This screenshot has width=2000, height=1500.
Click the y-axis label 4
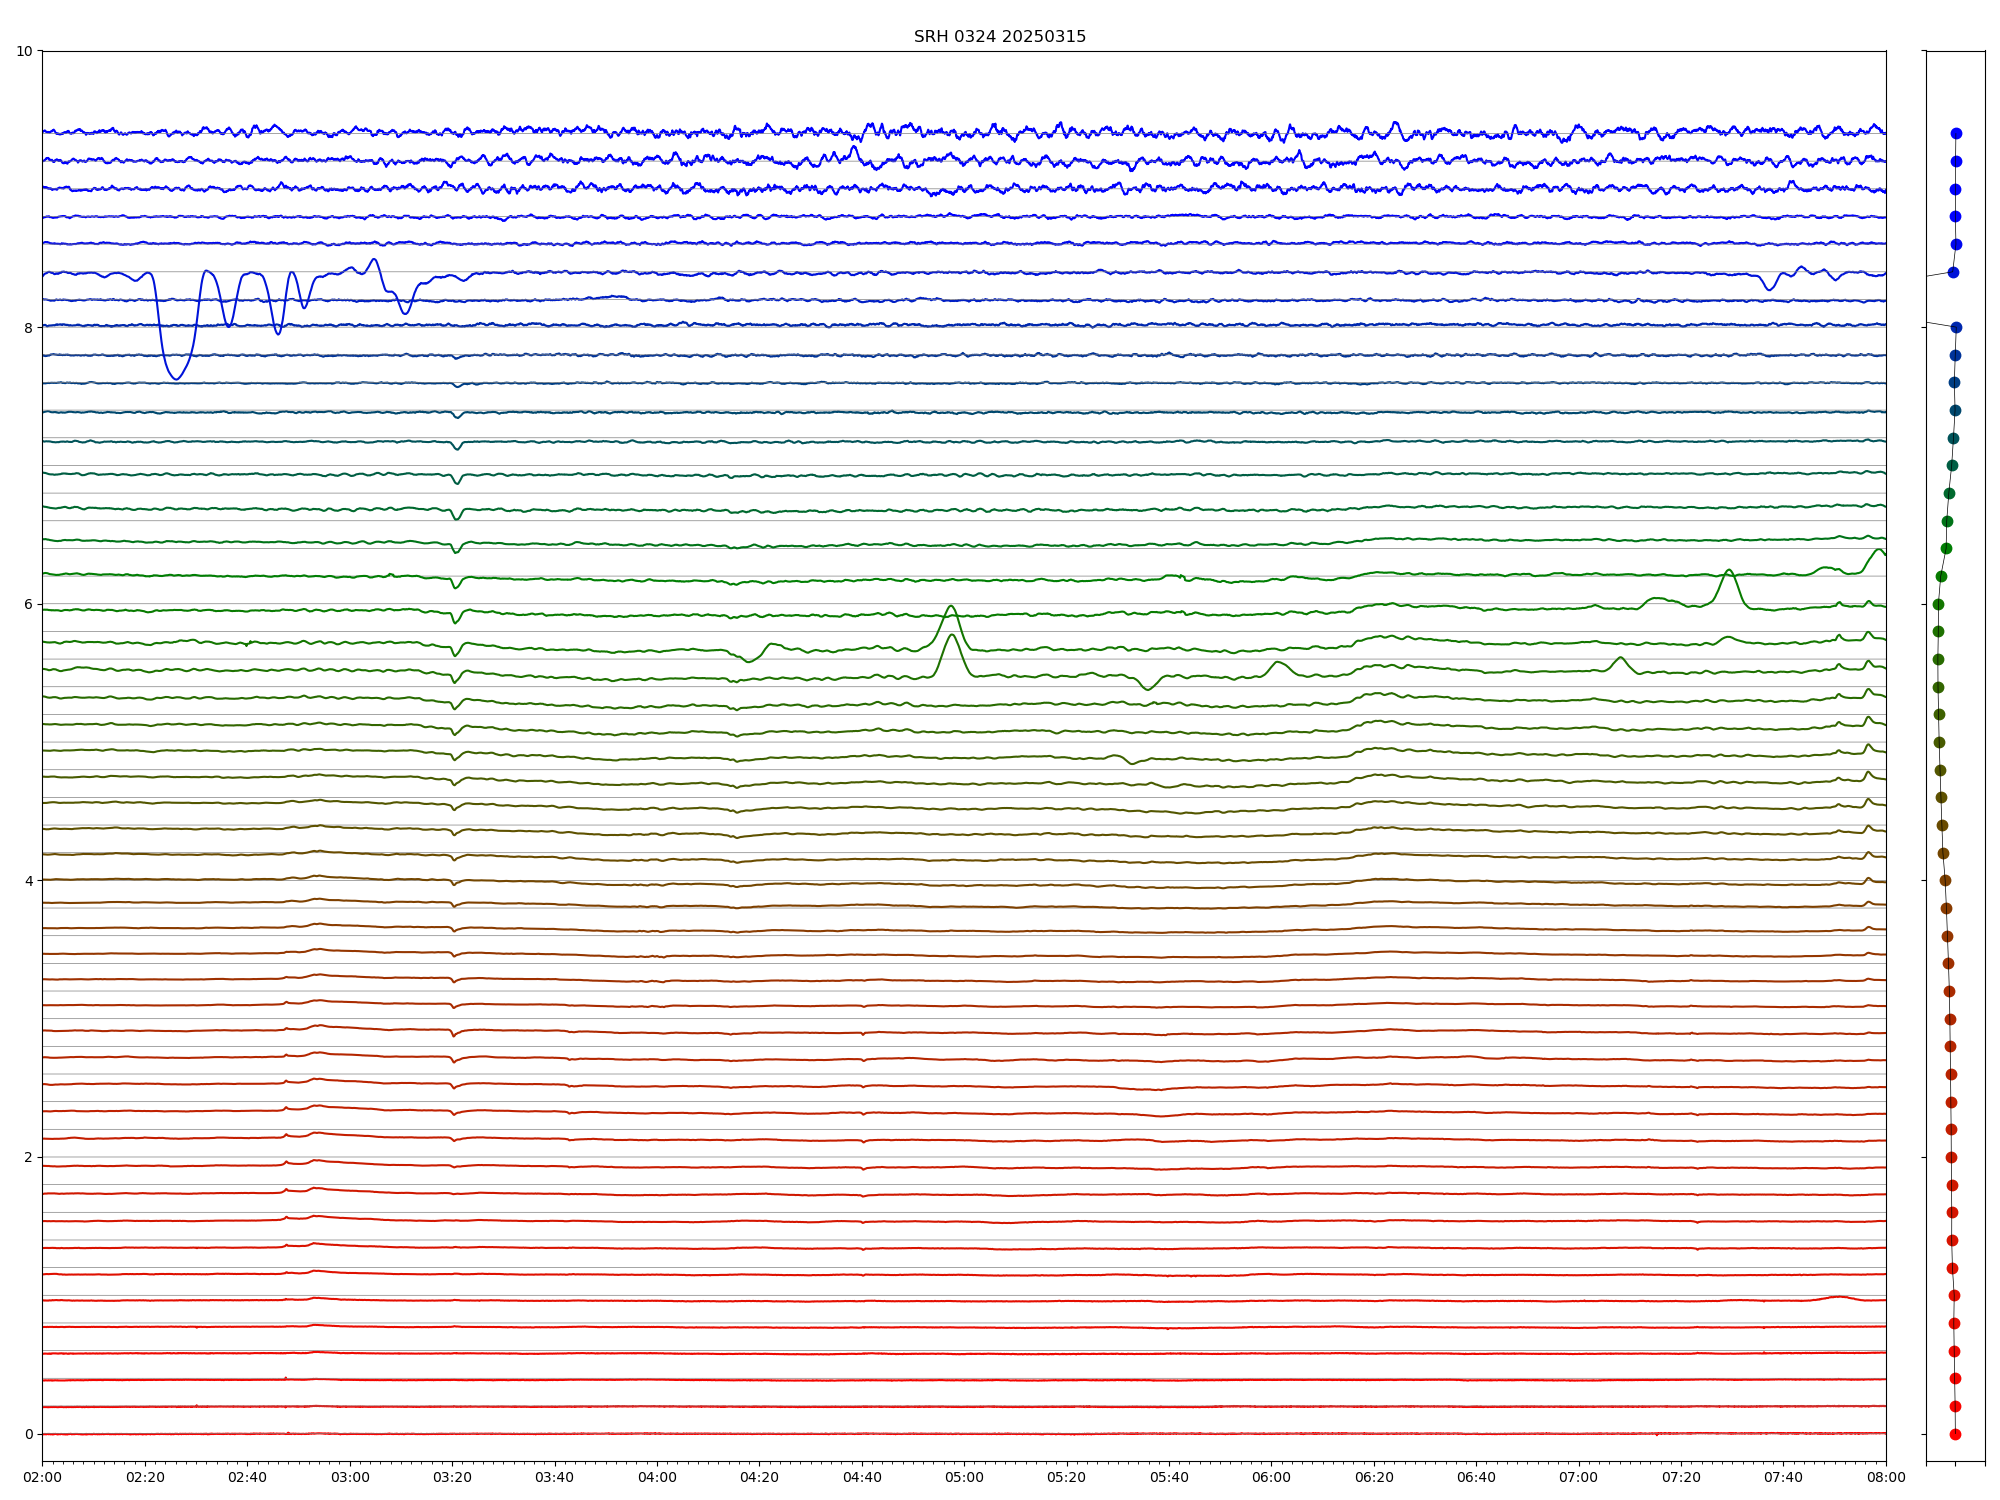point(28,881)
